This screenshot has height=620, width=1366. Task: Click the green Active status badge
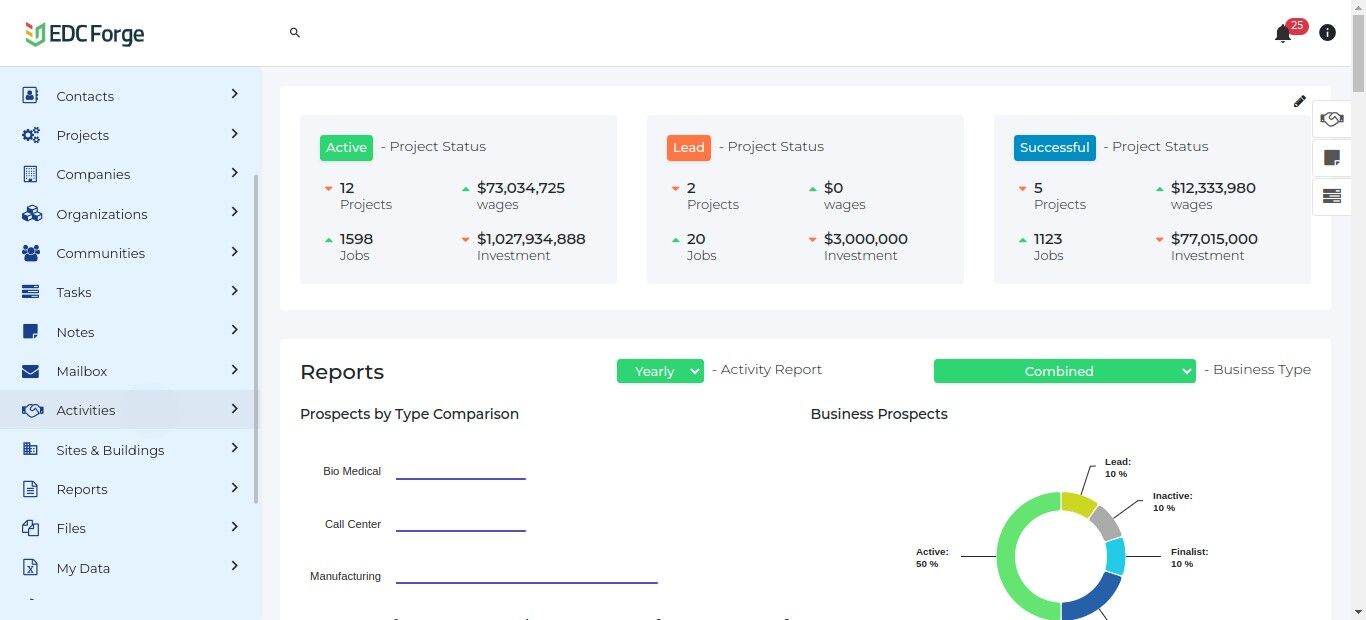(x=346, y=147)
